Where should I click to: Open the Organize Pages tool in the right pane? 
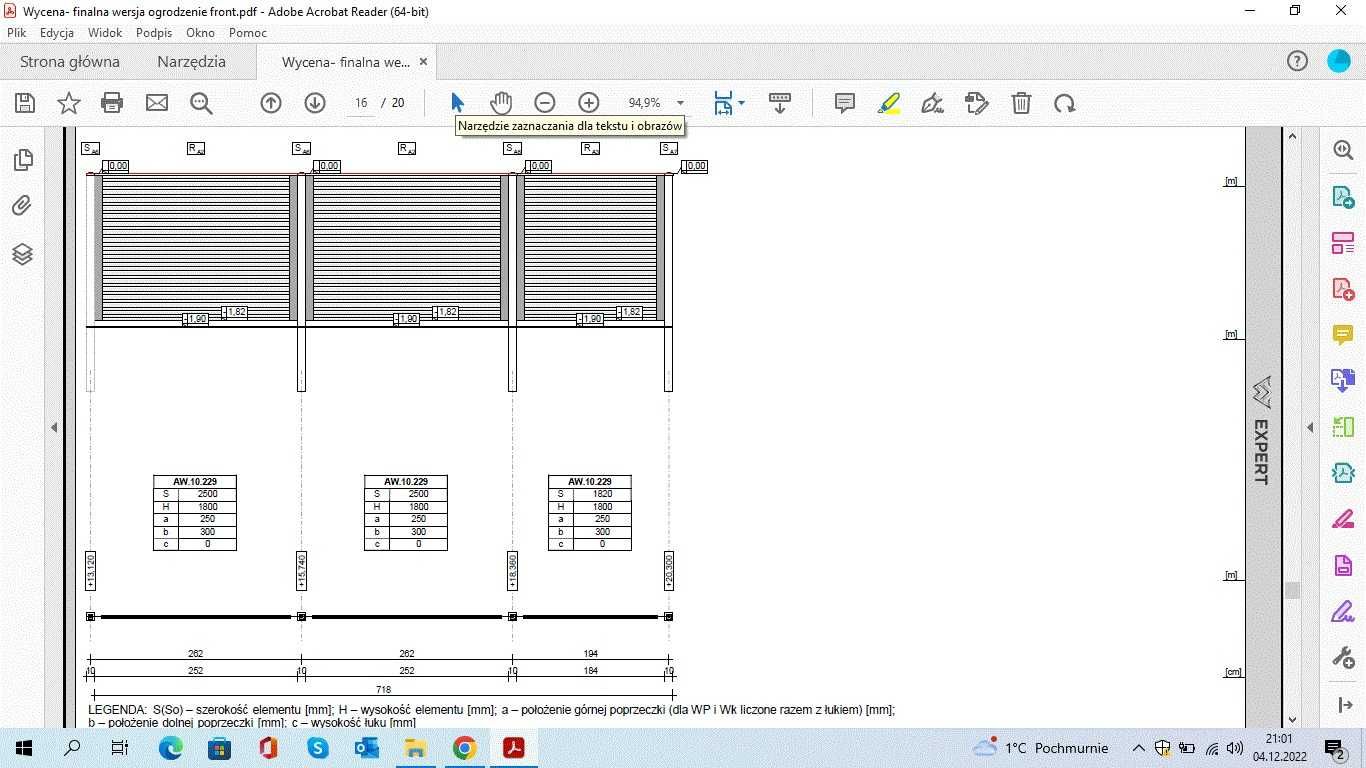pos(1343,427)
